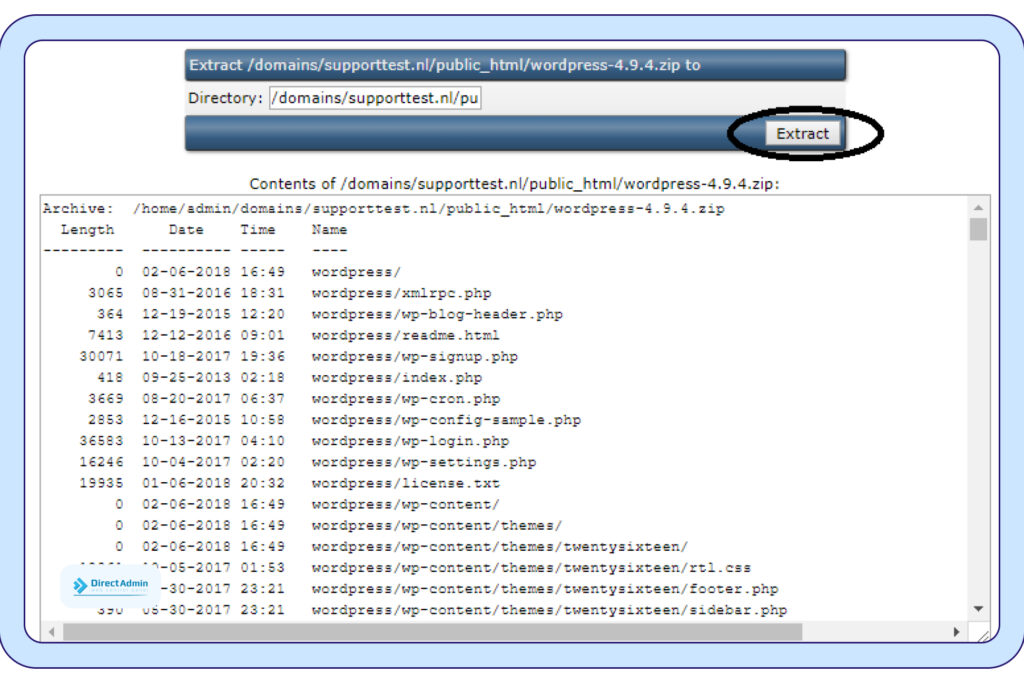Click the vertical scrollbar up arrow

point(978,208)
